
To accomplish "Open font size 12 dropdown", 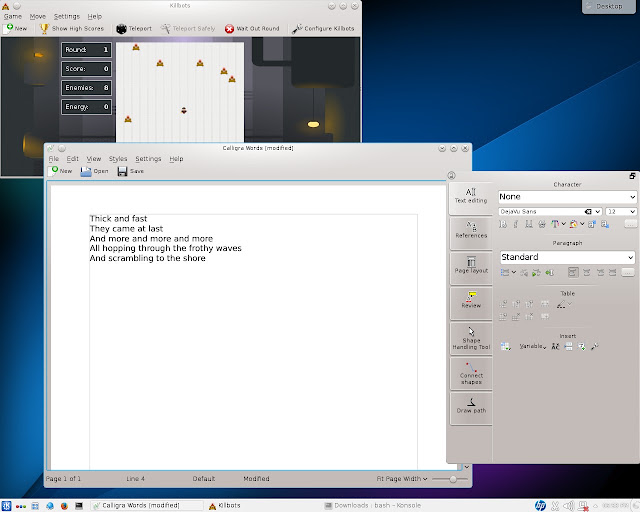I will pyautogui.click(x=621, y=211).
